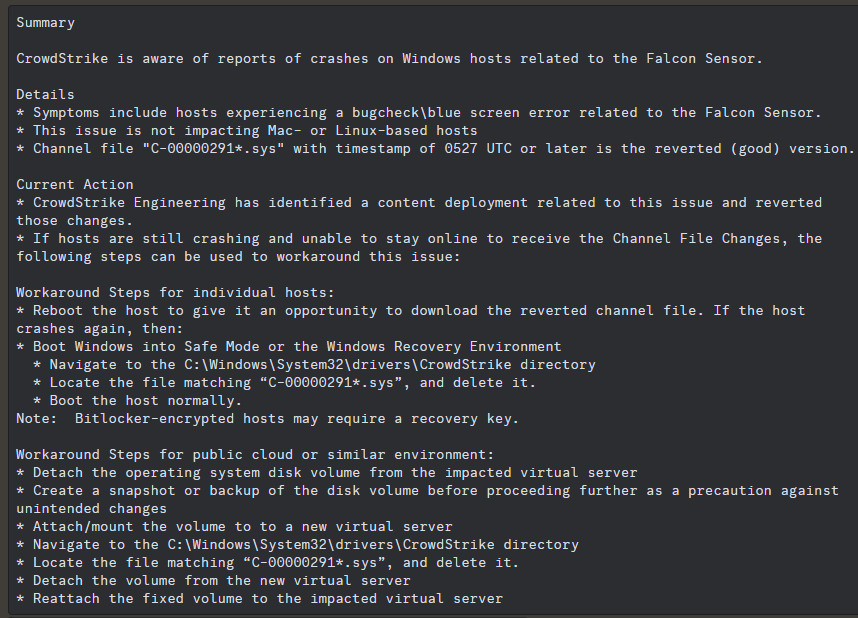
Task: Click the word CrowdStrike starting the summary sentence
Action: [62, 59]
